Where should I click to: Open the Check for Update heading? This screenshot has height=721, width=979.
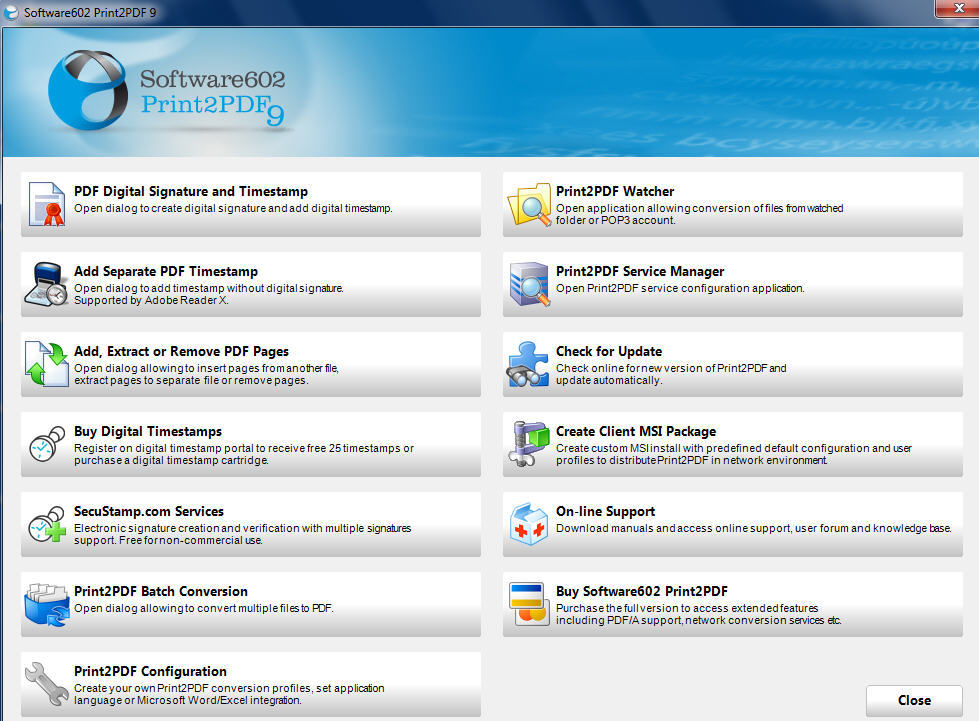click(609, 351)
